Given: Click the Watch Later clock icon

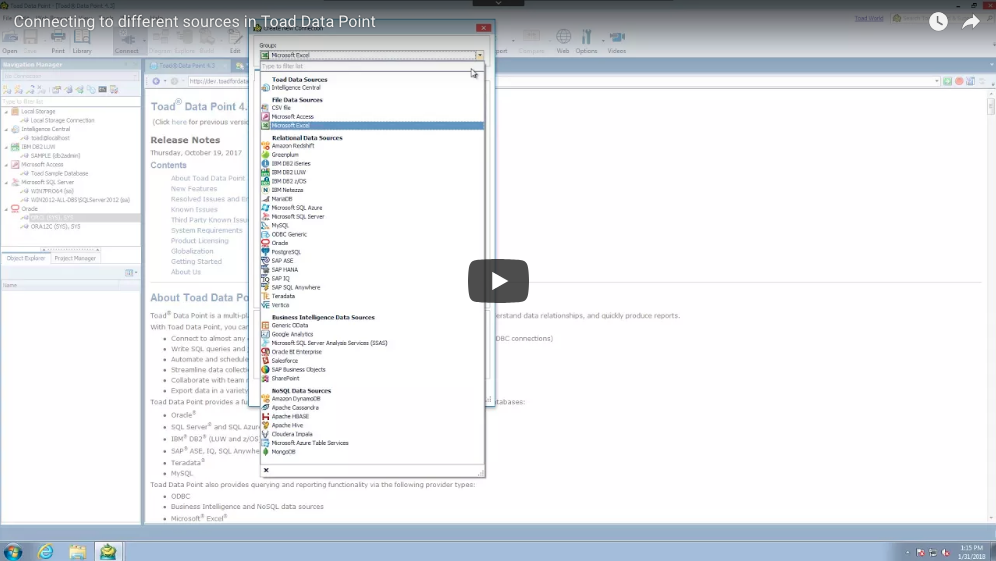Looking at the screenshot, I should point(938,22).
